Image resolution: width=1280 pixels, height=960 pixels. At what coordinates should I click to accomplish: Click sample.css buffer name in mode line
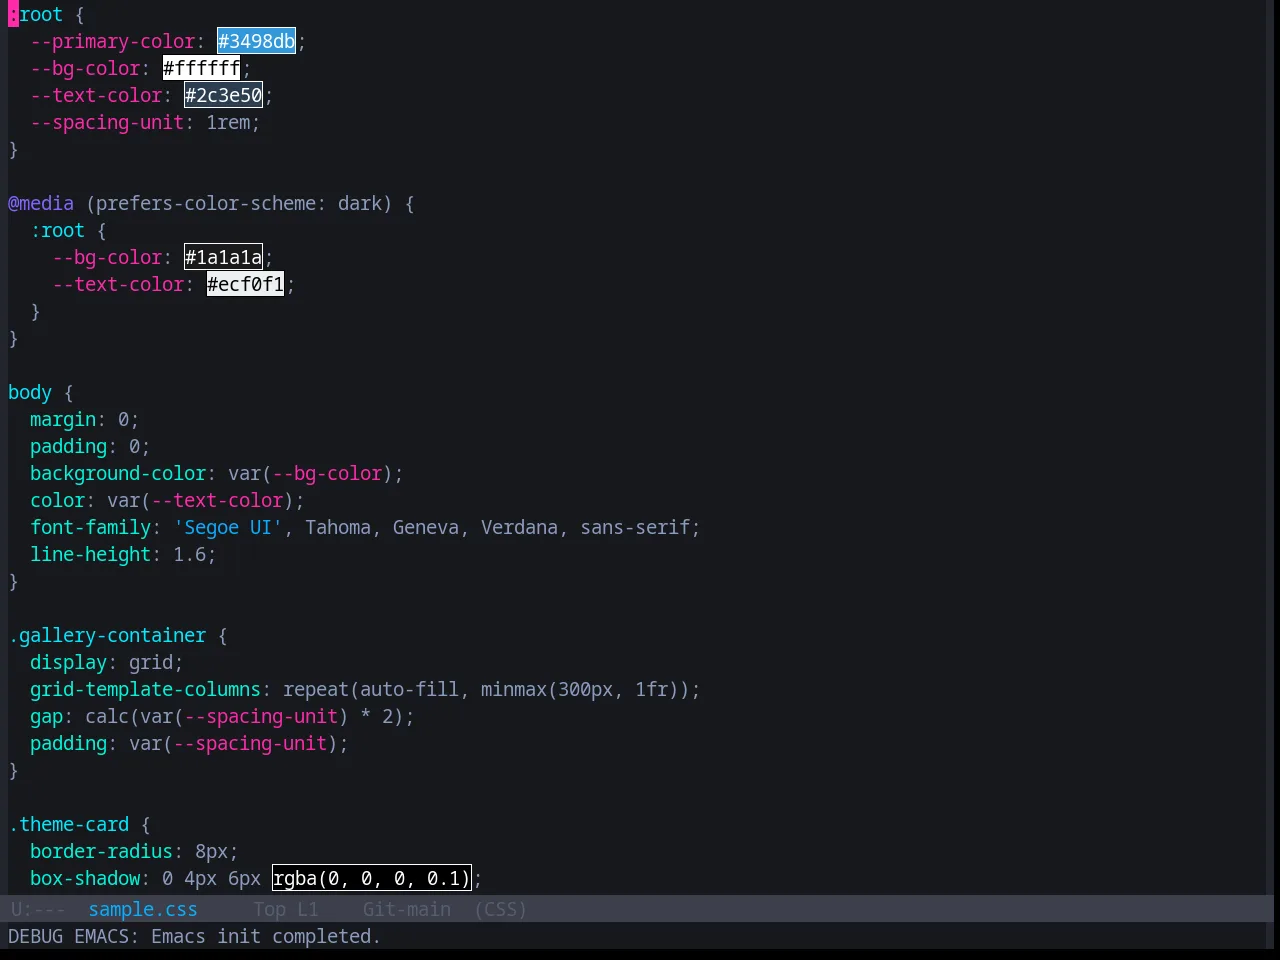(x=143, y=909)
